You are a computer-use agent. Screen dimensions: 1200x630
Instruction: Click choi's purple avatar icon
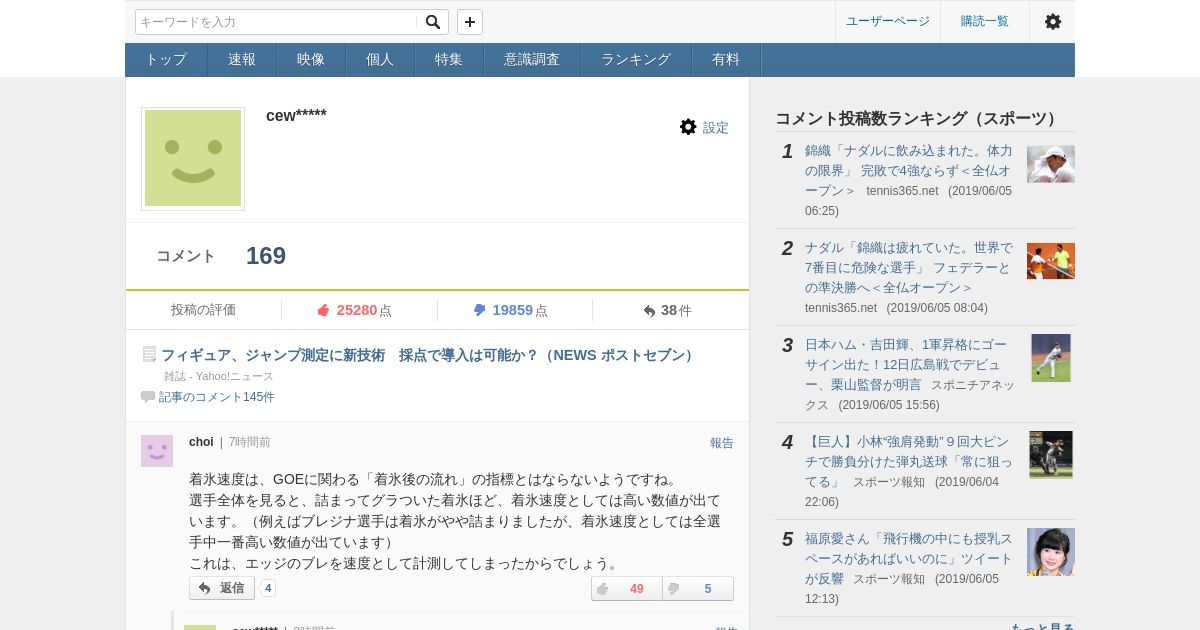[157, 451]
